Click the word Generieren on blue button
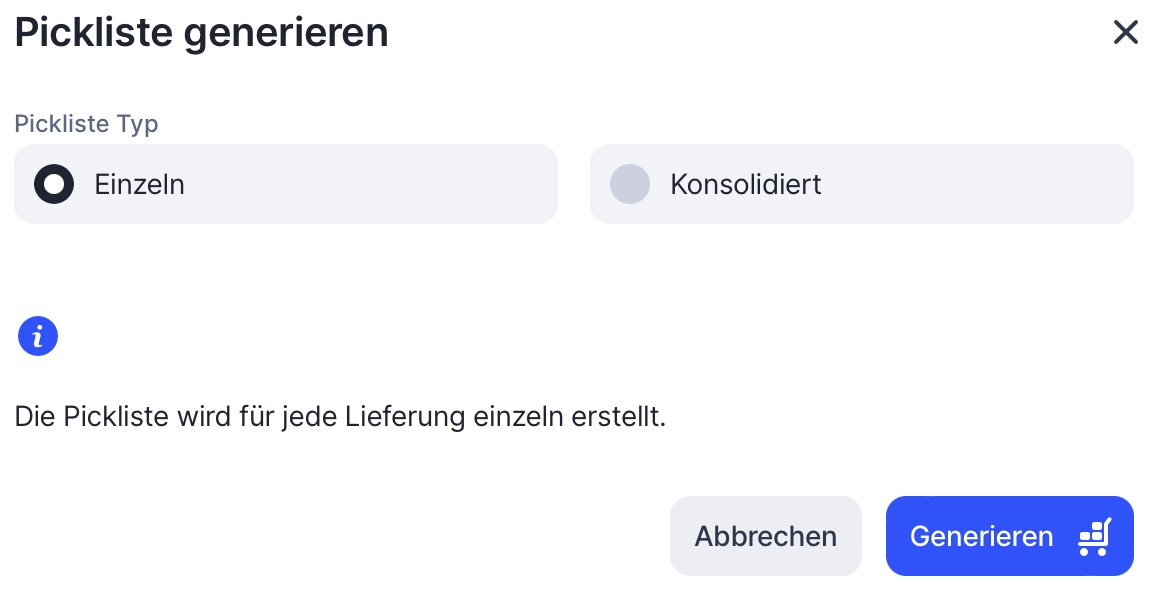1154x590 pixels. click(x=981, y=537)
